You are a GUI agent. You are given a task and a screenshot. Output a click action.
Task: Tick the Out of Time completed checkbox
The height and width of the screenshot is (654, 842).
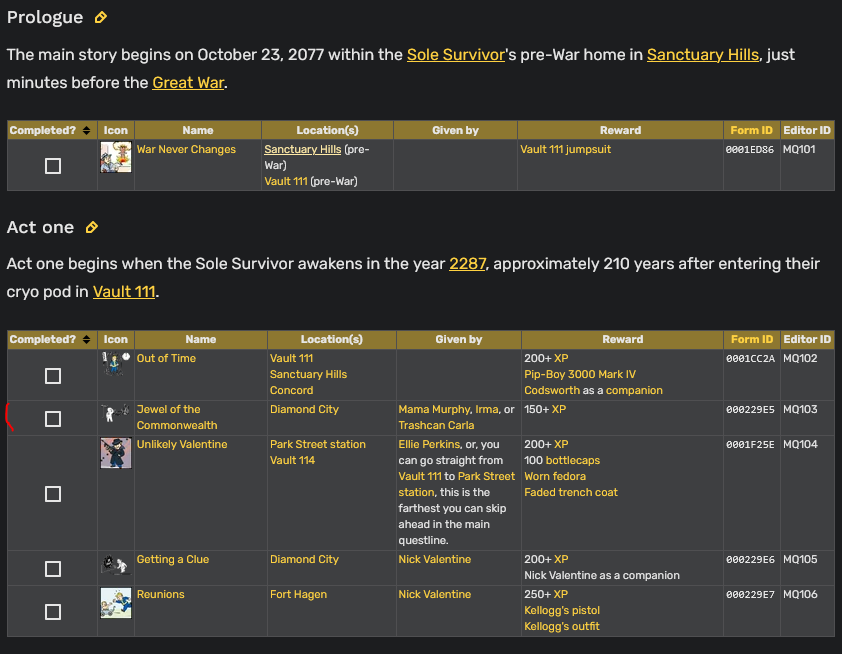[53, 376]
